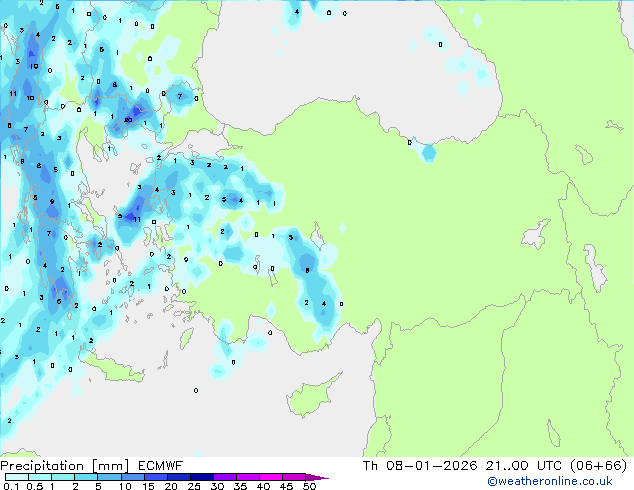Viewport: 634px width, 490px height.
Task: Pick the 35–40 mm violet legend swatch
Action: [247, 477]
